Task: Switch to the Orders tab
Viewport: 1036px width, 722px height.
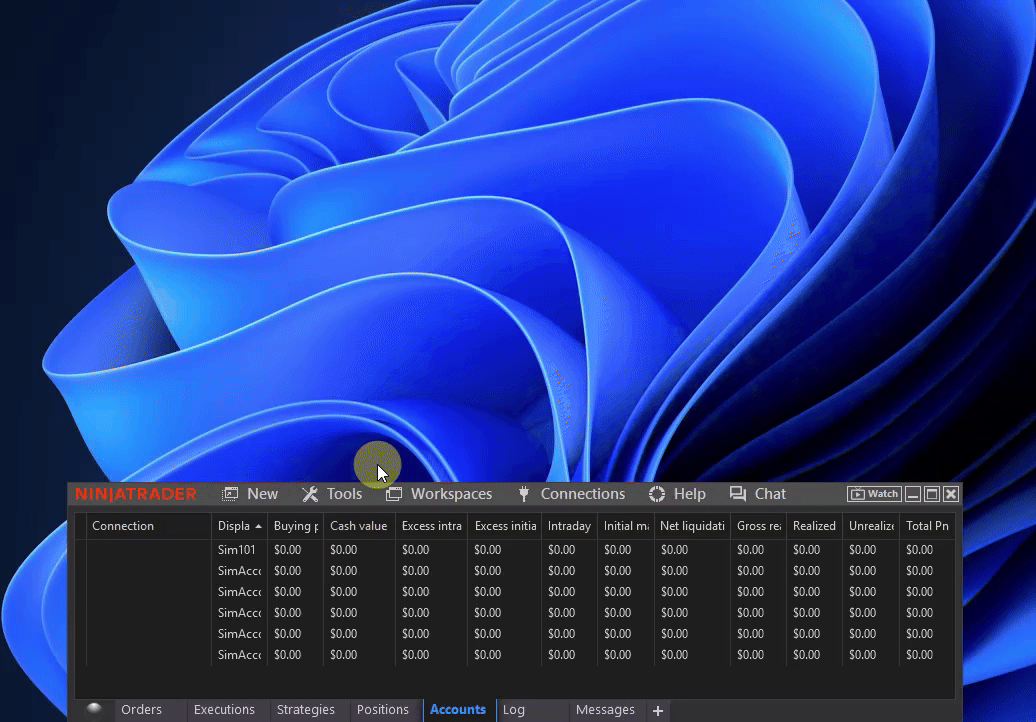Action: [141, 710]
